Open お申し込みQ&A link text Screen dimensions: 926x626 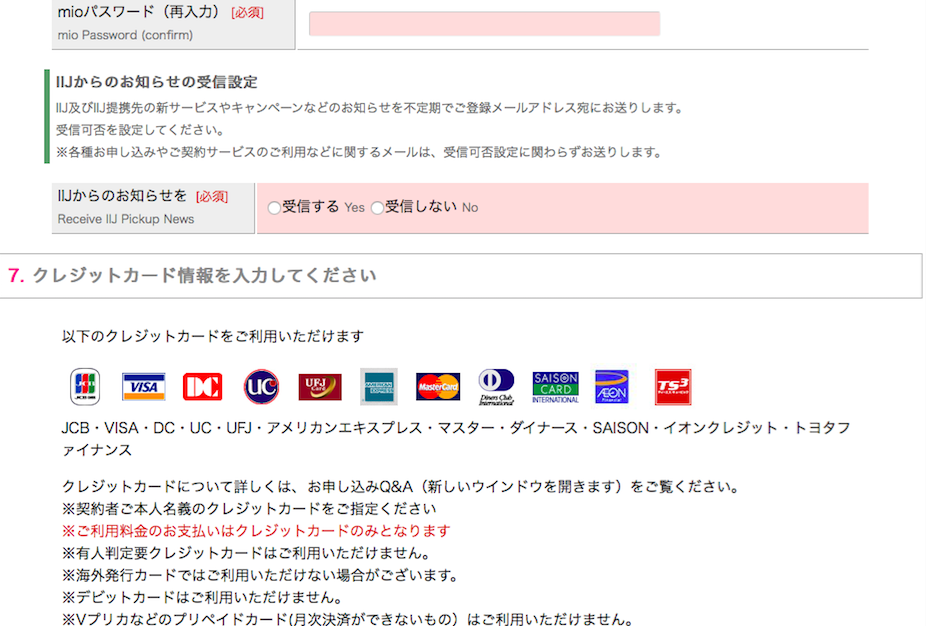tap(360, 487)
